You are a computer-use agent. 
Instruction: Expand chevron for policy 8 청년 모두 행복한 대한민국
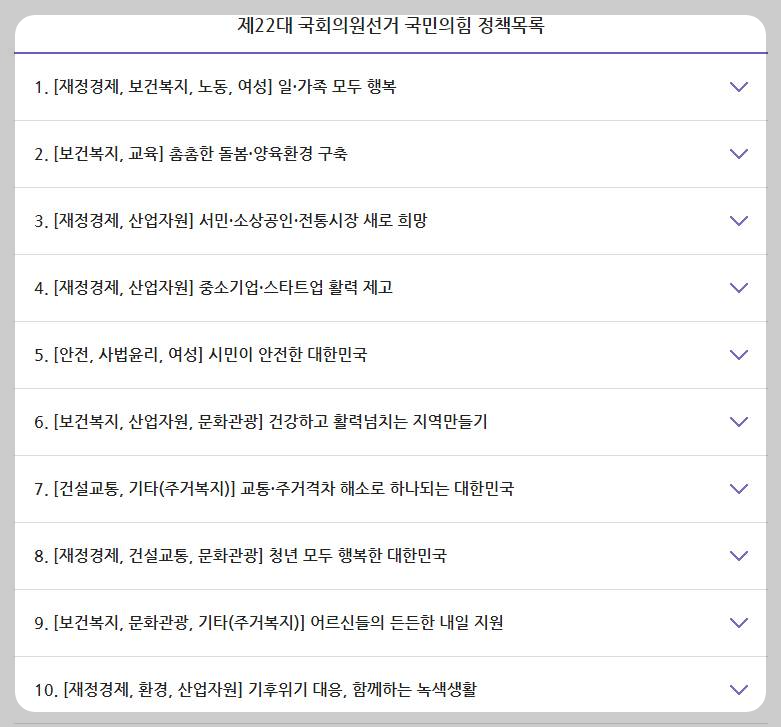click(738, 556)
